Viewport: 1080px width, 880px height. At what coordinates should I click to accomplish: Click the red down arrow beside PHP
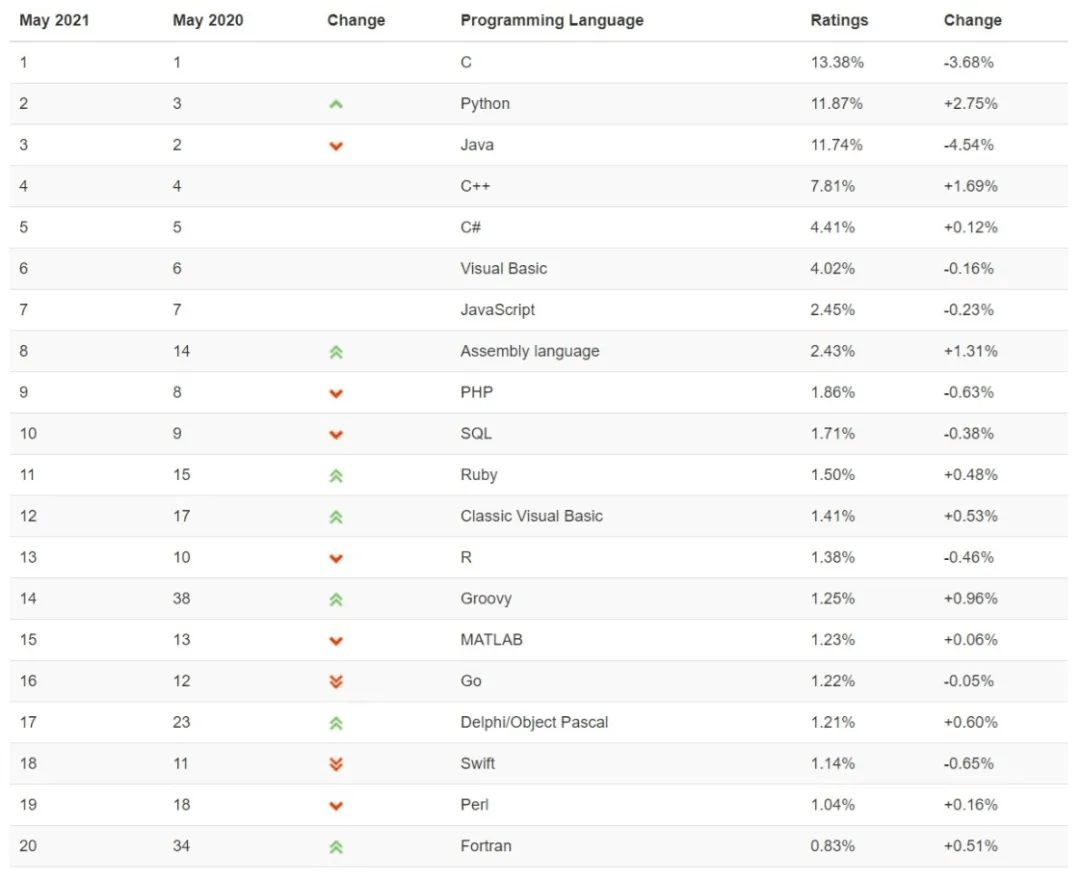[336, 393]
